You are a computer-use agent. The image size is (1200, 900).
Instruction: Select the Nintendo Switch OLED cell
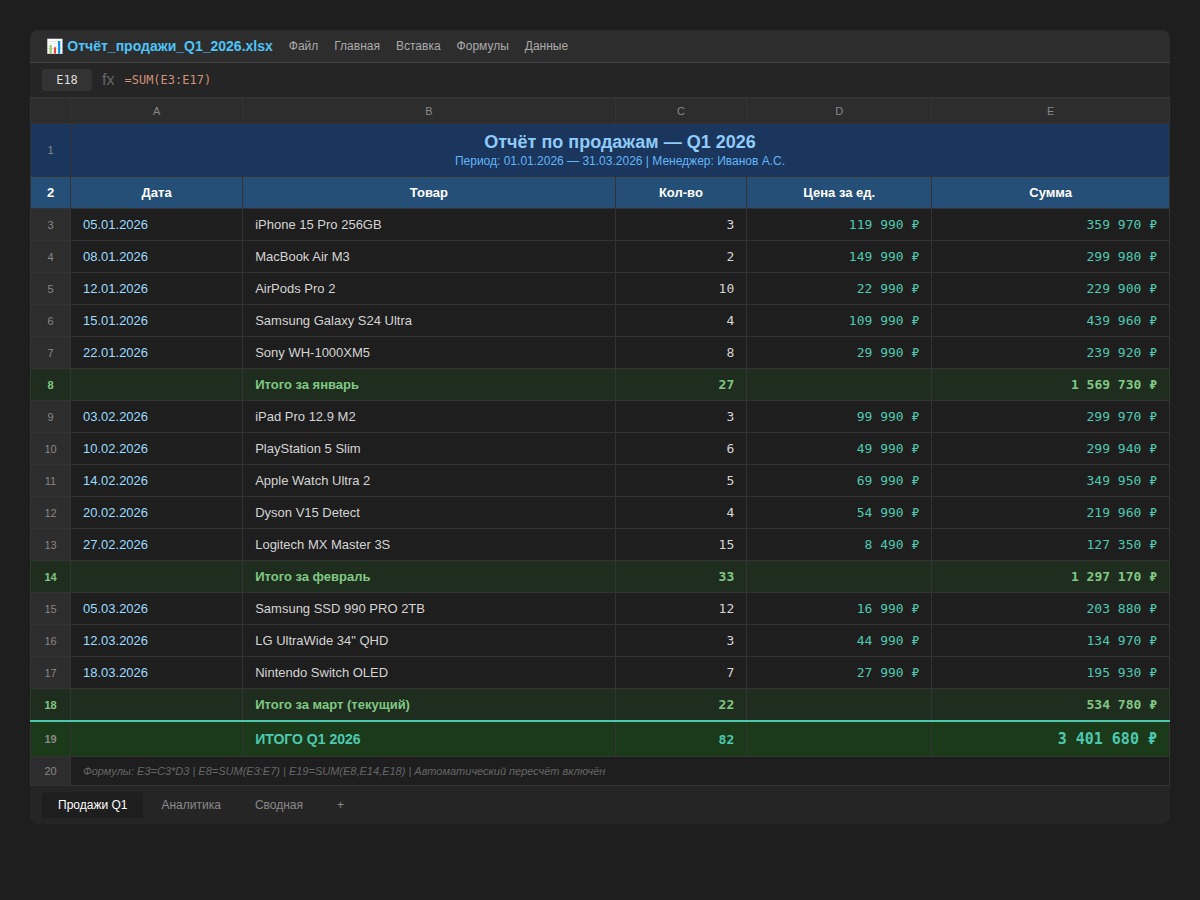(429, 673)
